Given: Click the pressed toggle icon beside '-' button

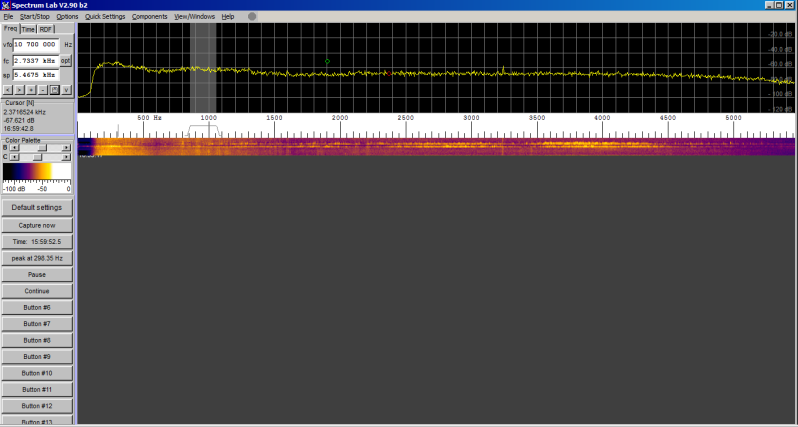Looking at the screenshot, I should 54,90.
